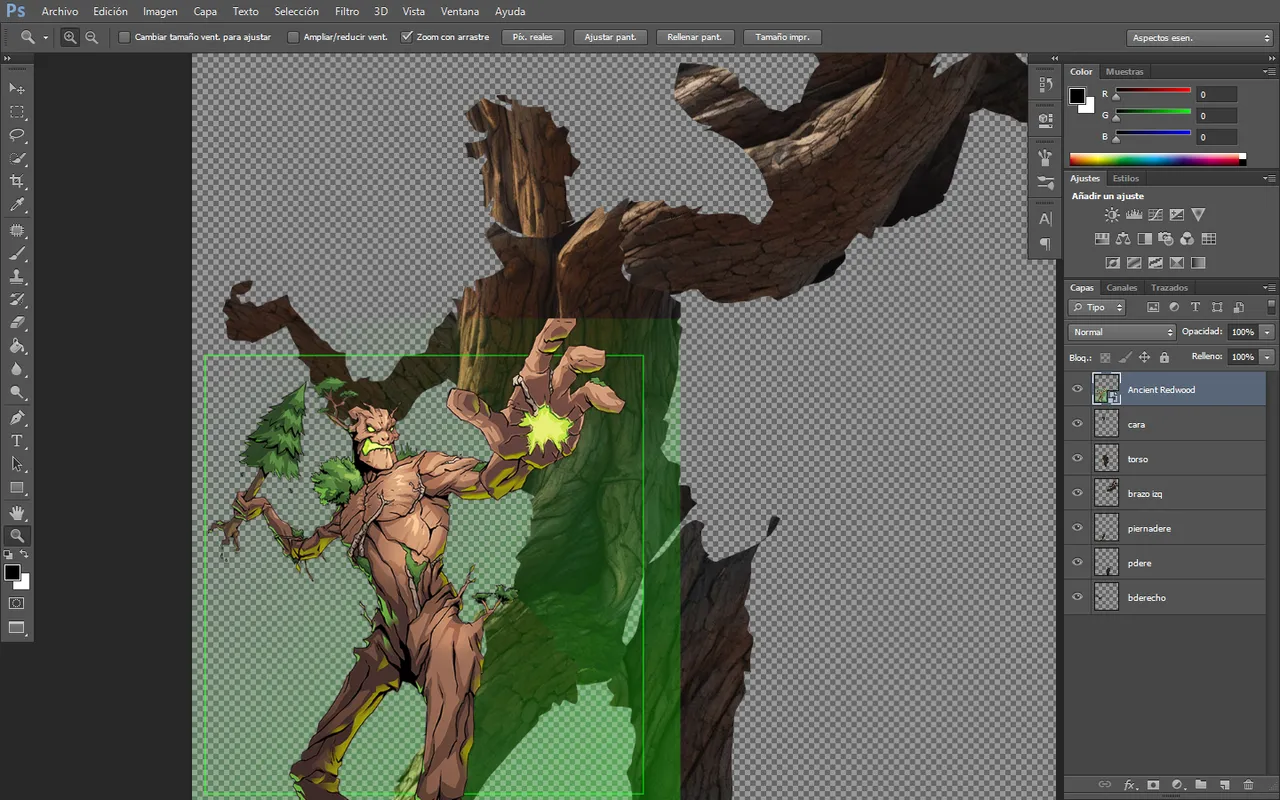Hide the cara layer
Viewport: 1280px width, 800px height.
pyautogui.click(x=1077, y=424)
